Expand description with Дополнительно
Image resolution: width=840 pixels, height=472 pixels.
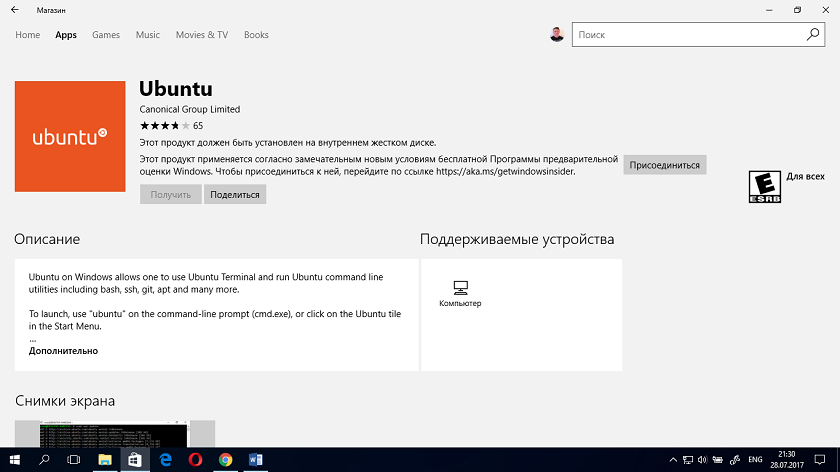click(x=63, y=351)
